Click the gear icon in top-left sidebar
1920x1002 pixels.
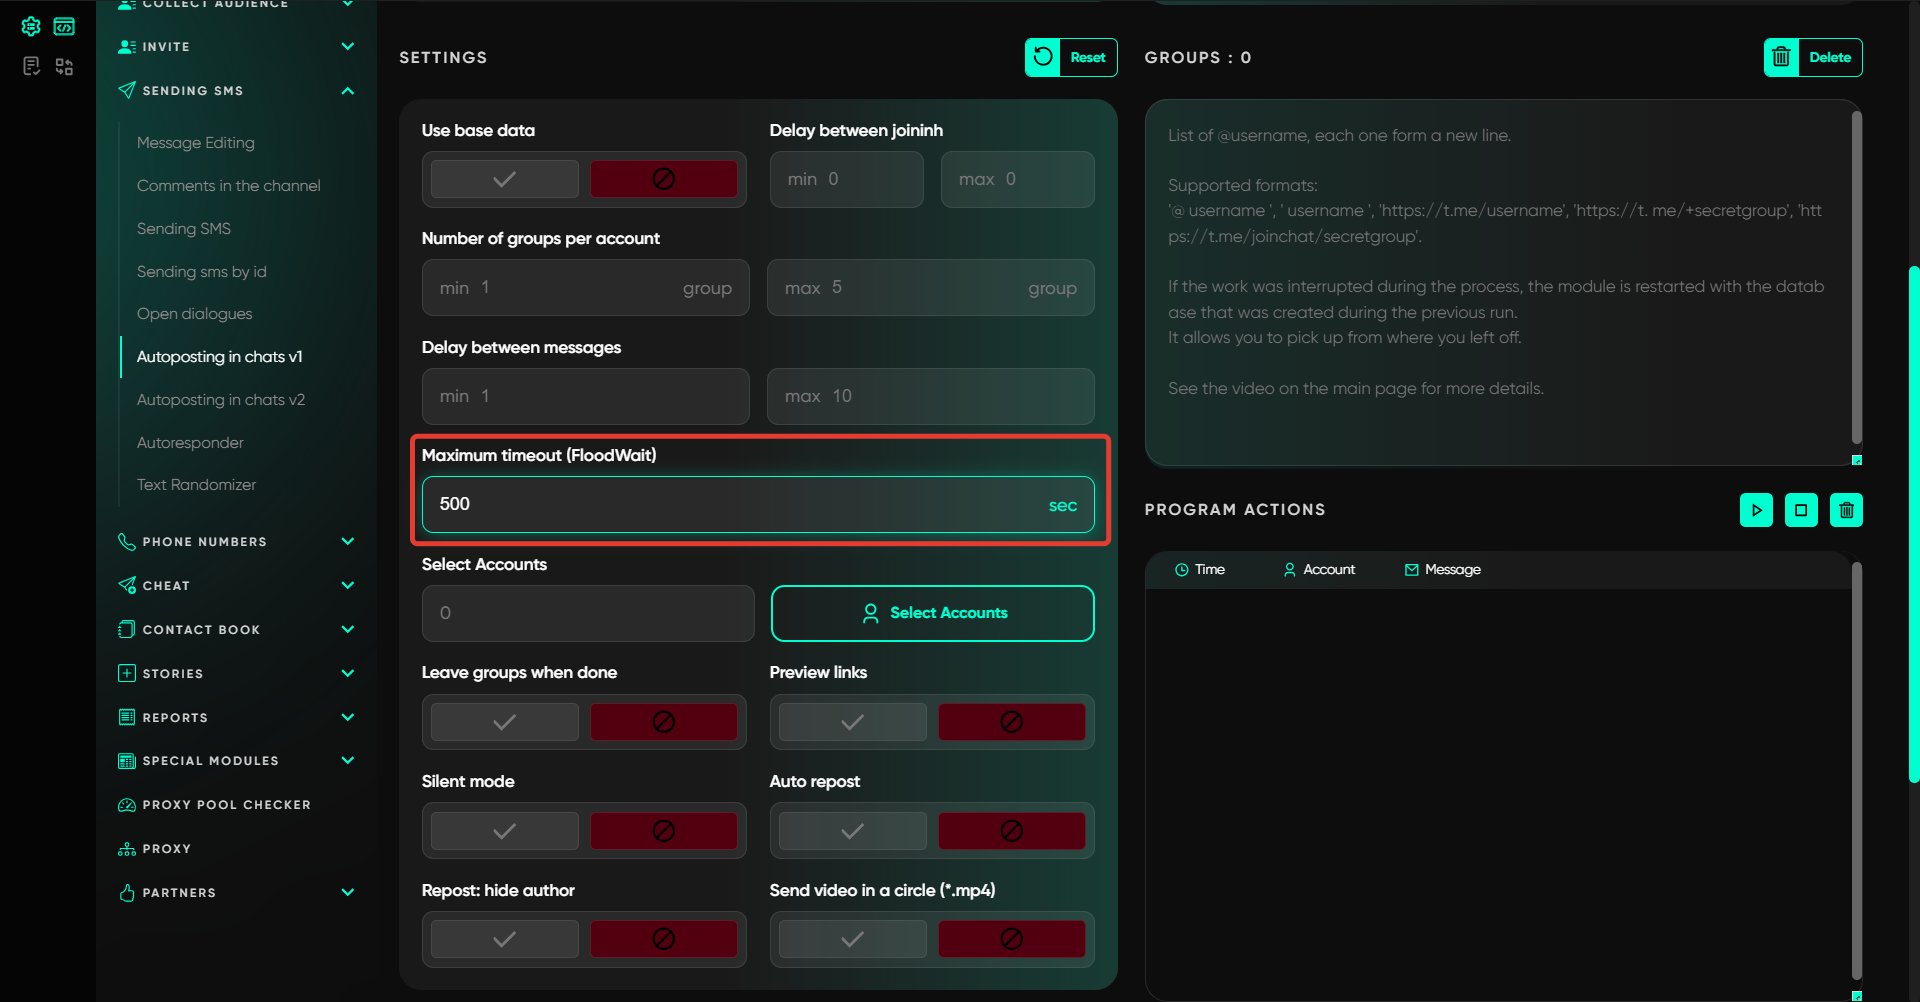click(31, 27)
